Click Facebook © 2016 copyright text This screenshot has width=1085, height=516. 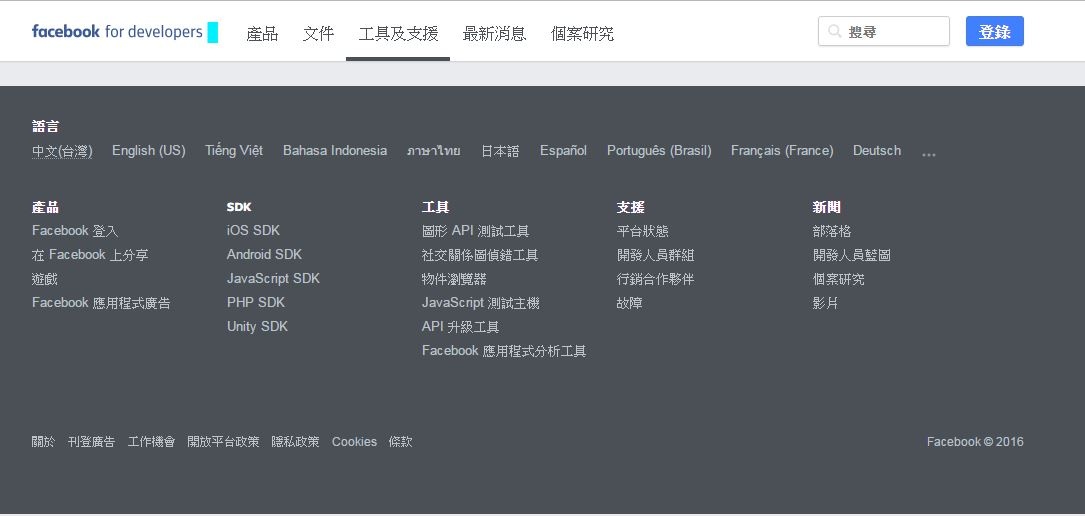[x=975, y=442]
